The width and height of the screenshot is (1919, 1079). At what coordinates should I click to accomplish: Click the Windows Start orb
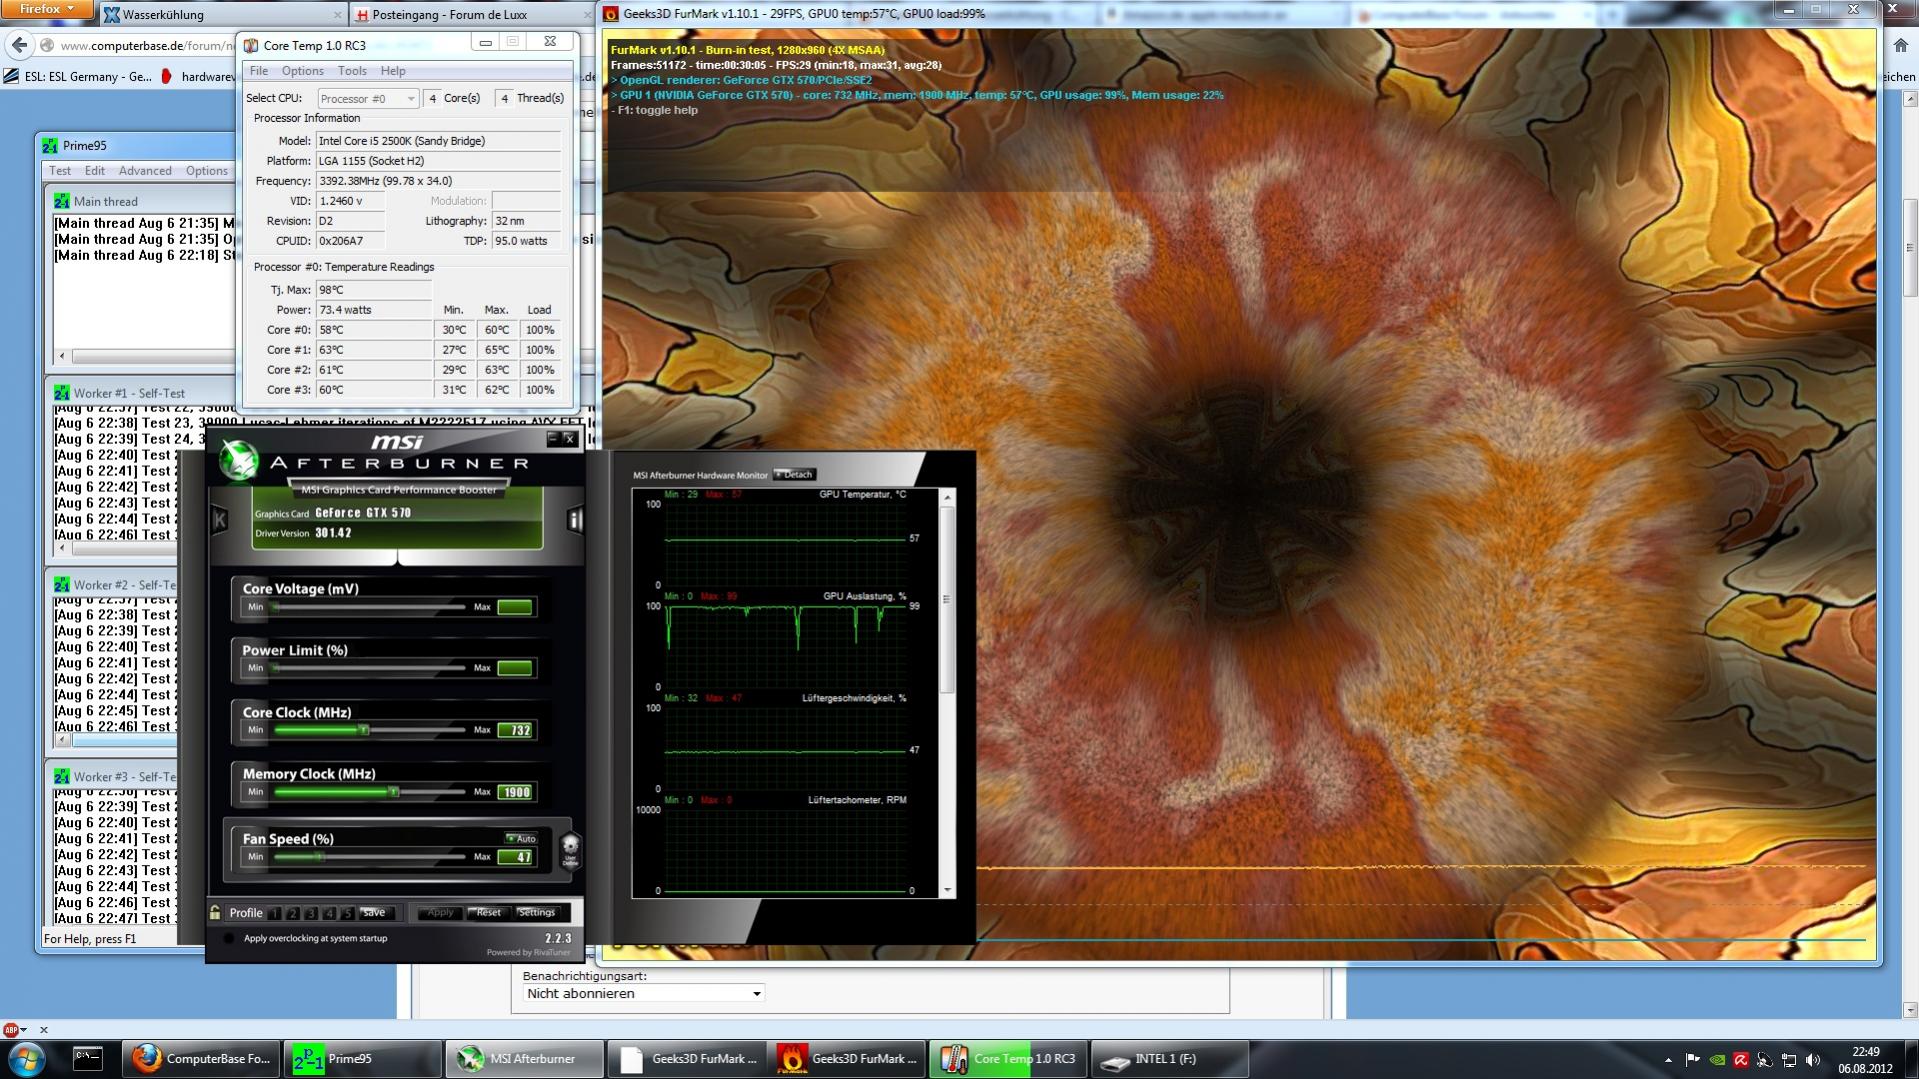(26, 1058)
